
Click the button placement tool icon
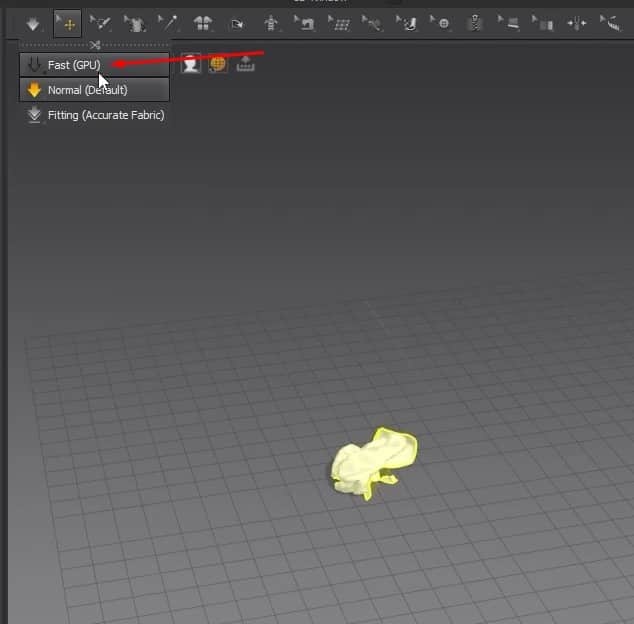pos(442,23)
